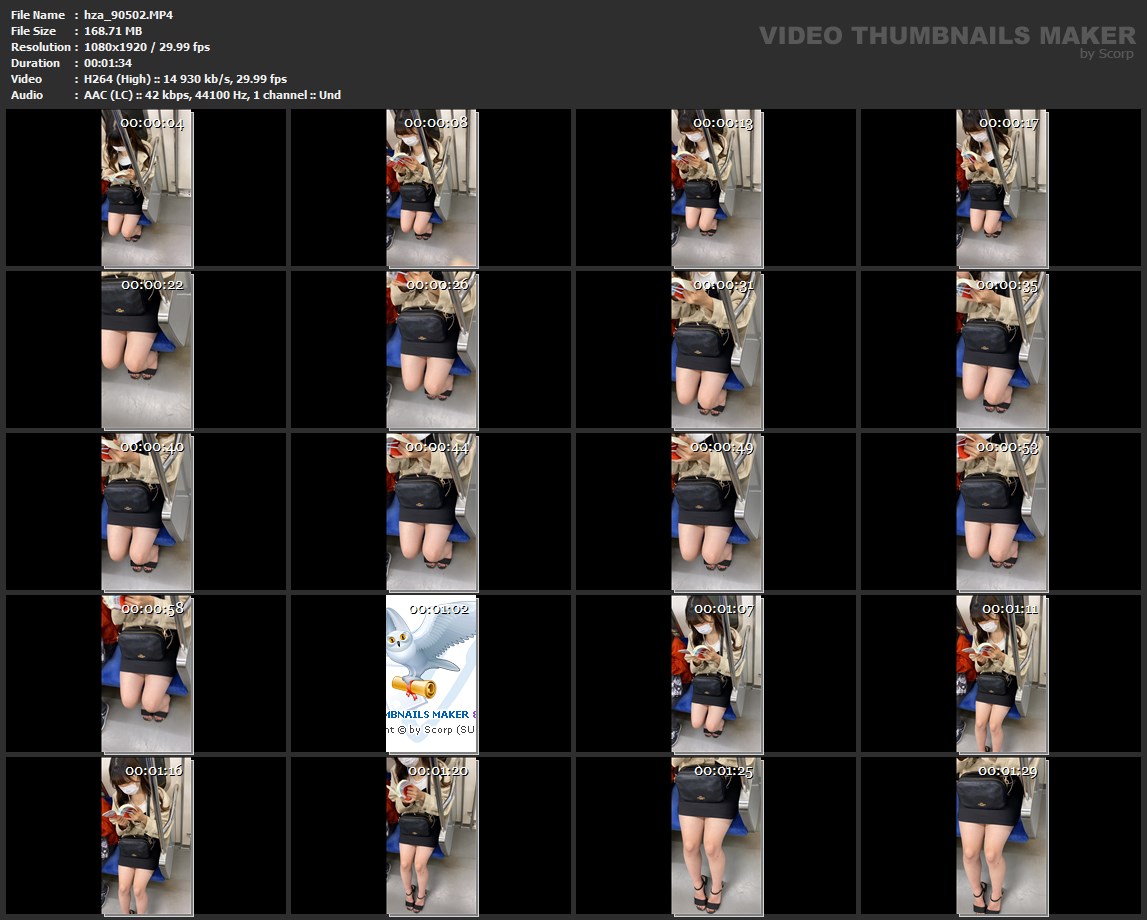
Task: Click the frame timestamped 00:00:35
Action: [1001, 350]
